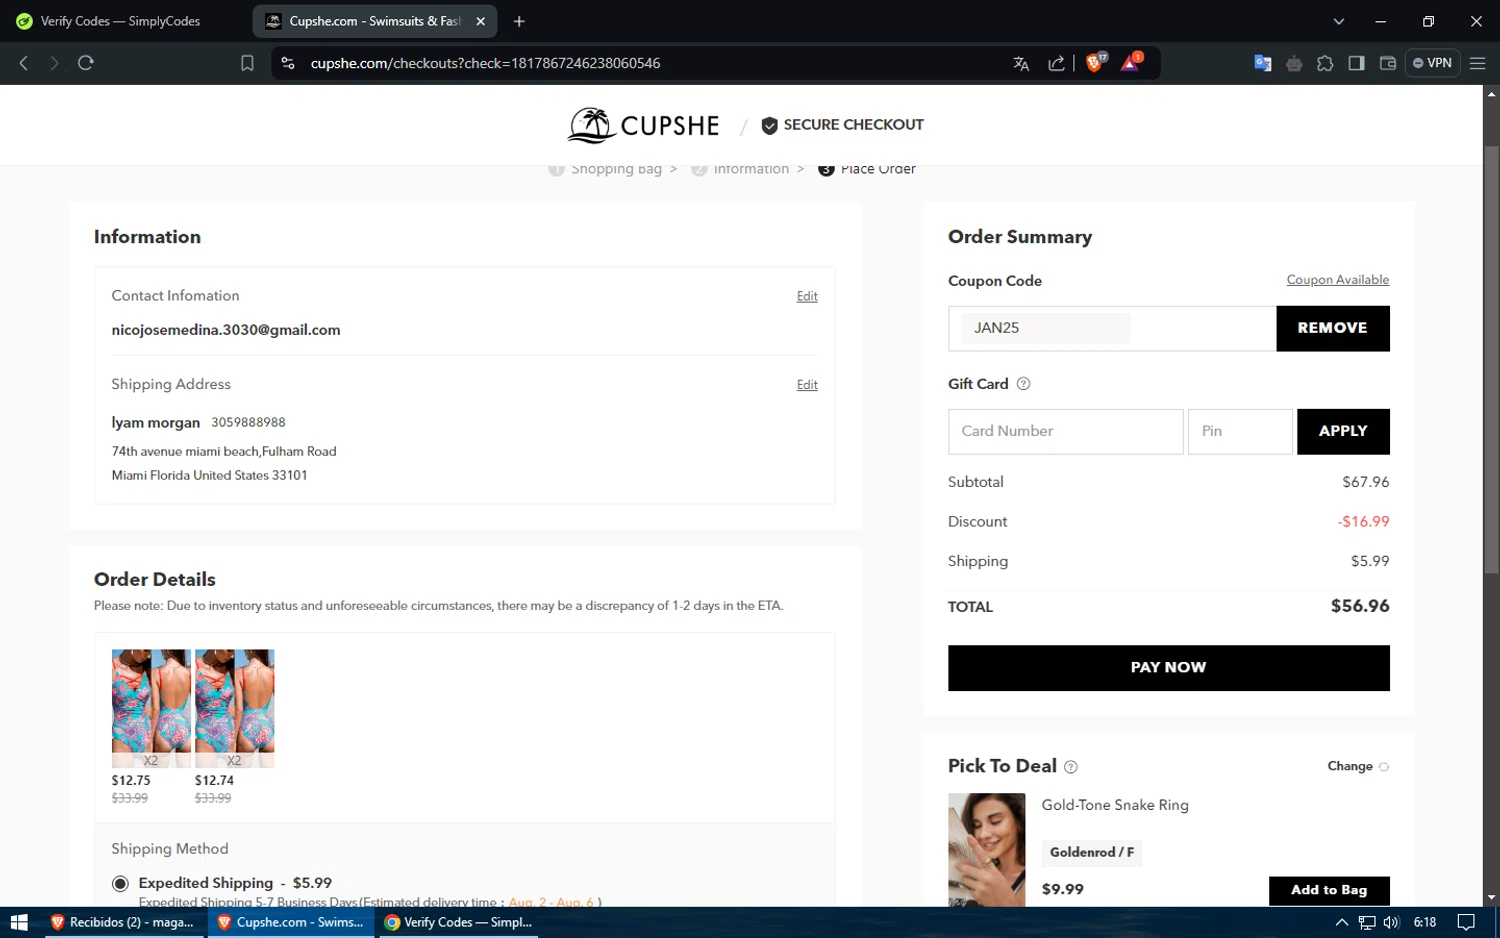Click the page vertical scrollbar

[x=1491, y=360]
